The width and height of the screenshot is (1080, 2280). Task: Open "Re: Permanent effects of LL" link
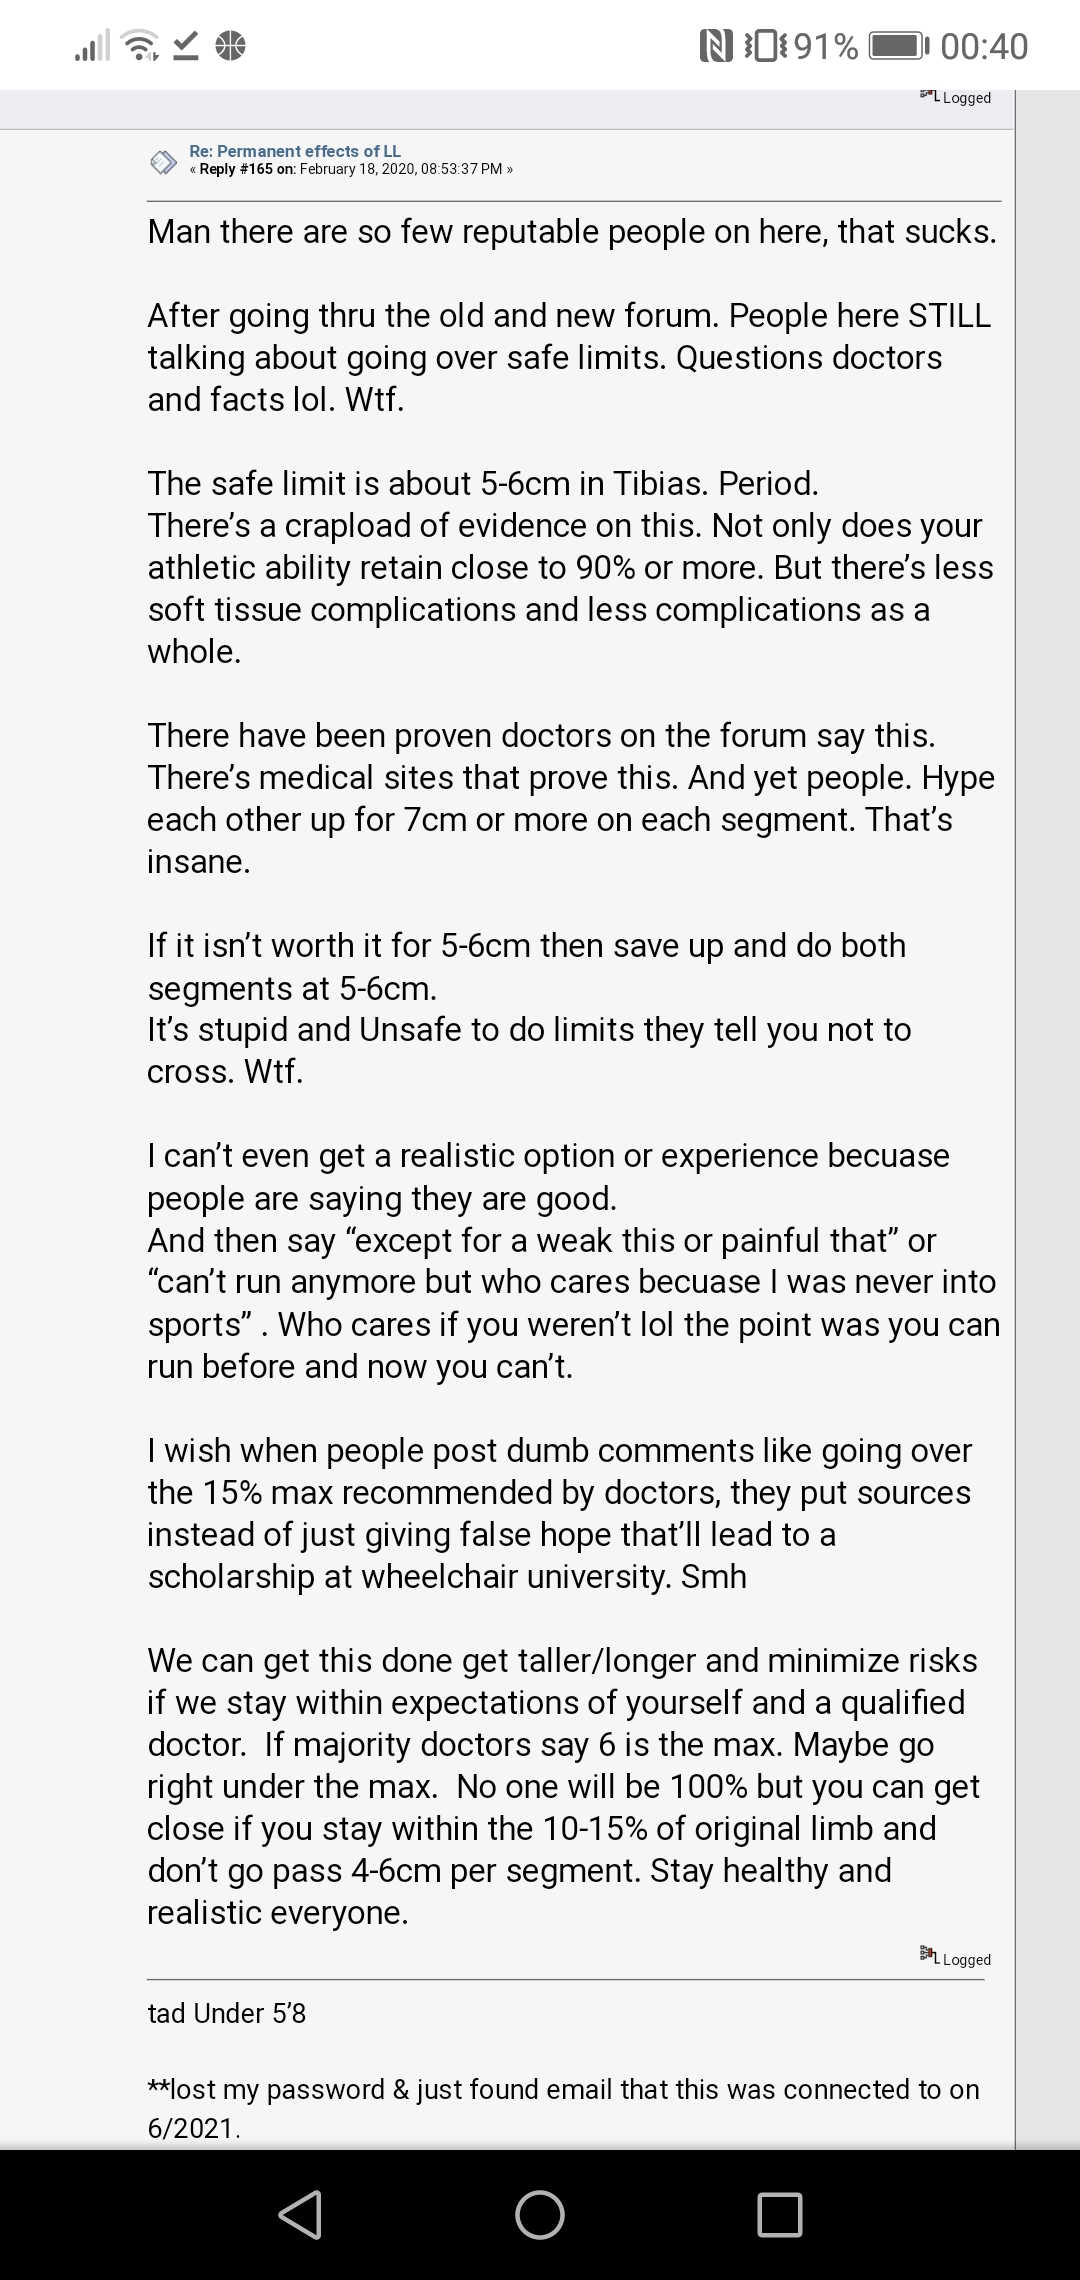coord(295,151)
